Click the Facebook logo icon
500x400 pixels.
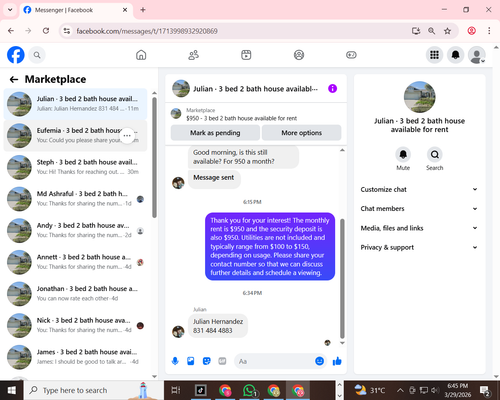[x=16, y=55]
